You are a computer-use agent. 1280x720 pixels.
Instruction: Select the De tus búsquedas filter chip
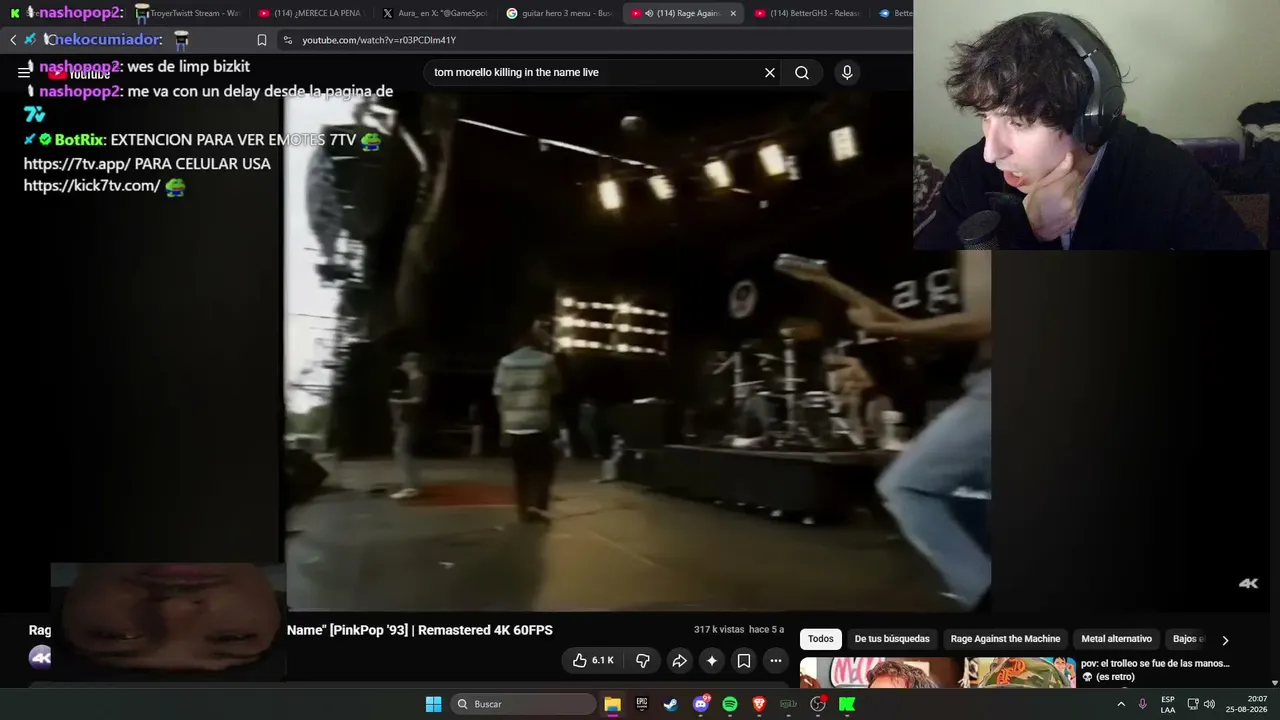pyautogui.click(x=892, y=639)
